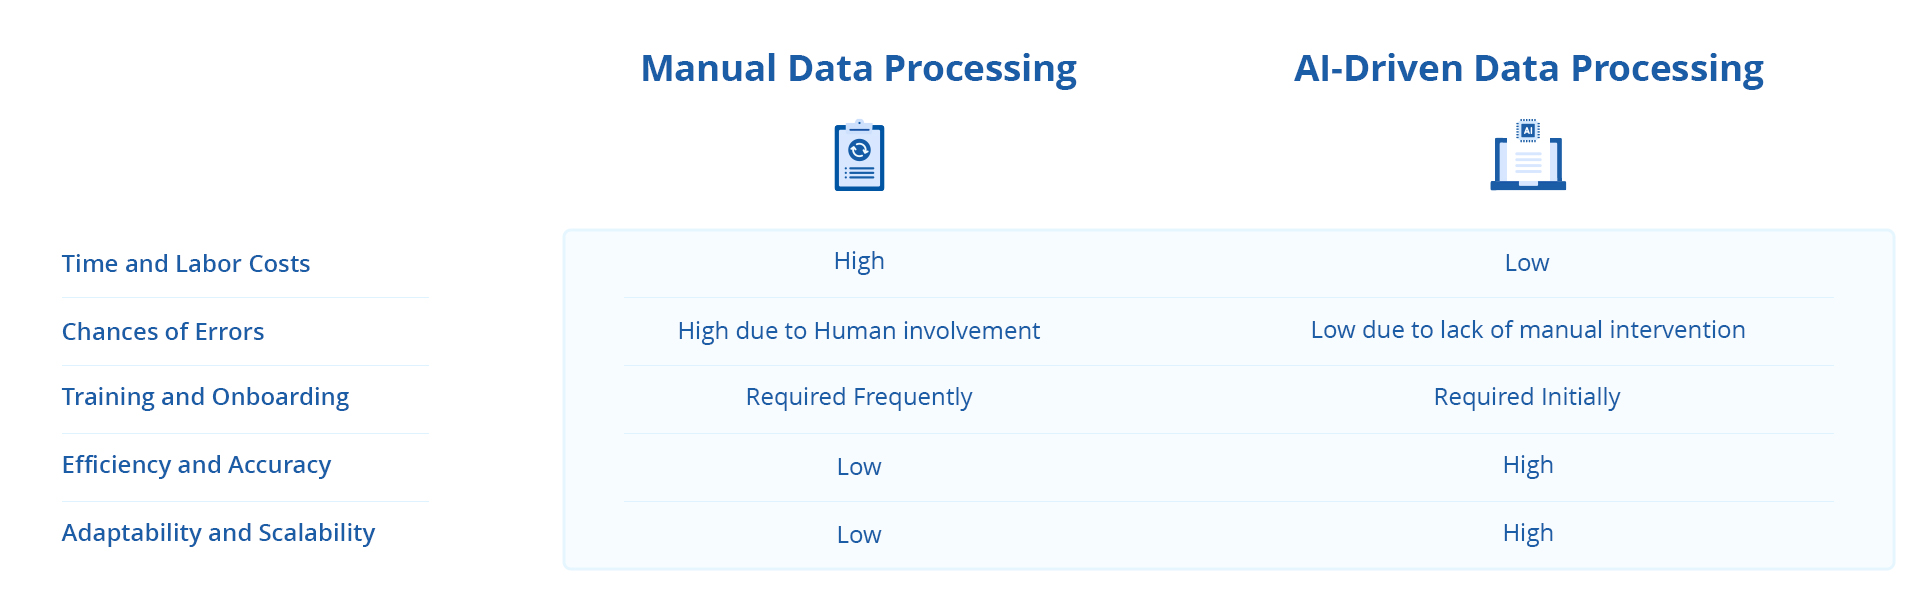Open the Training and Onboarding row label
Image resolution: width=1920 pixels, height=600 pixels.
205,397
